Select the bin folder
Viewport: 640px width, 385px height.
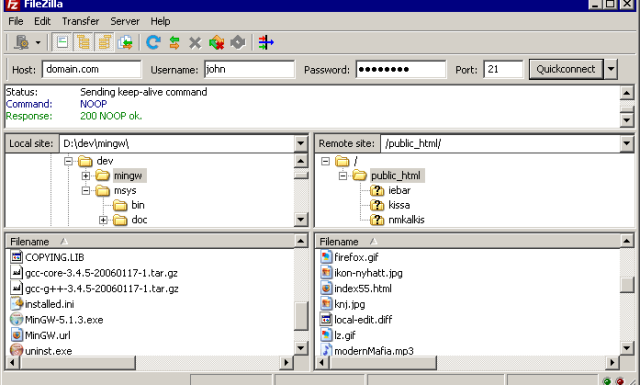[138, 205]
